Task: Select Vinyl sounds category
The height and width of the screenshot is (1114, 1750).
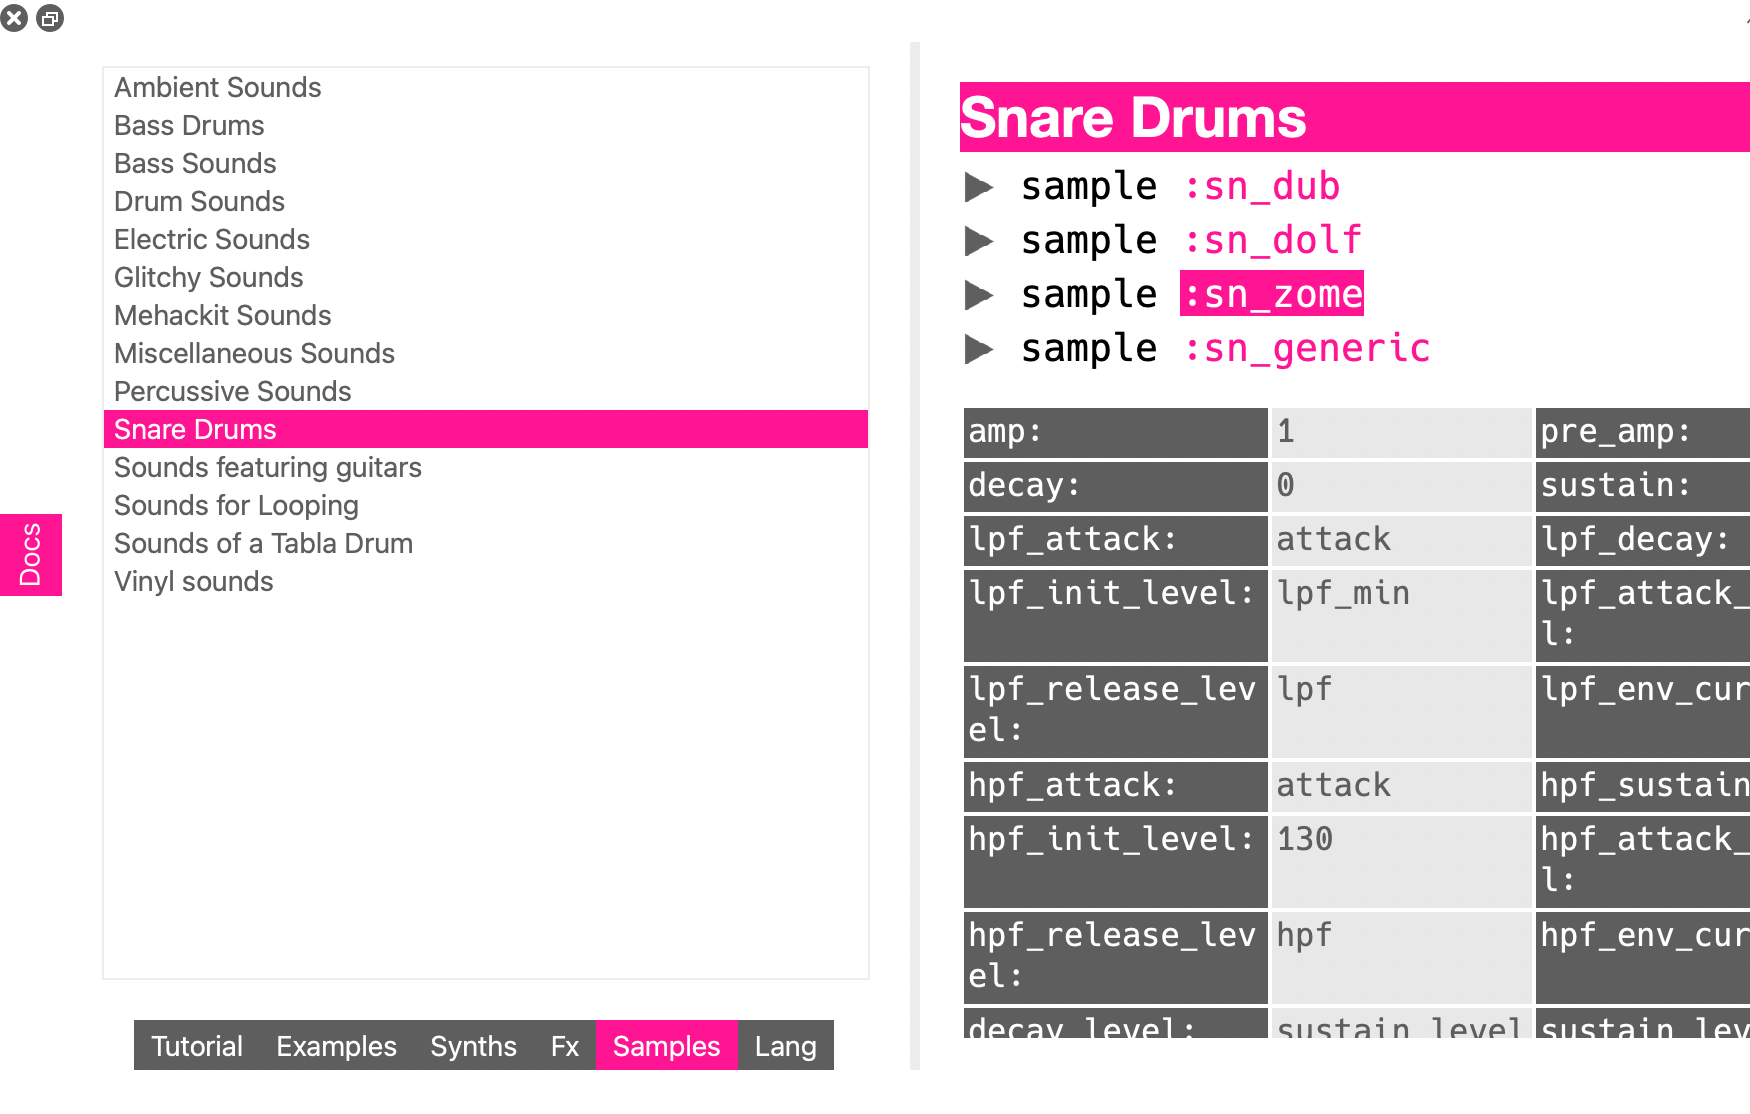Action: point(486,581)
